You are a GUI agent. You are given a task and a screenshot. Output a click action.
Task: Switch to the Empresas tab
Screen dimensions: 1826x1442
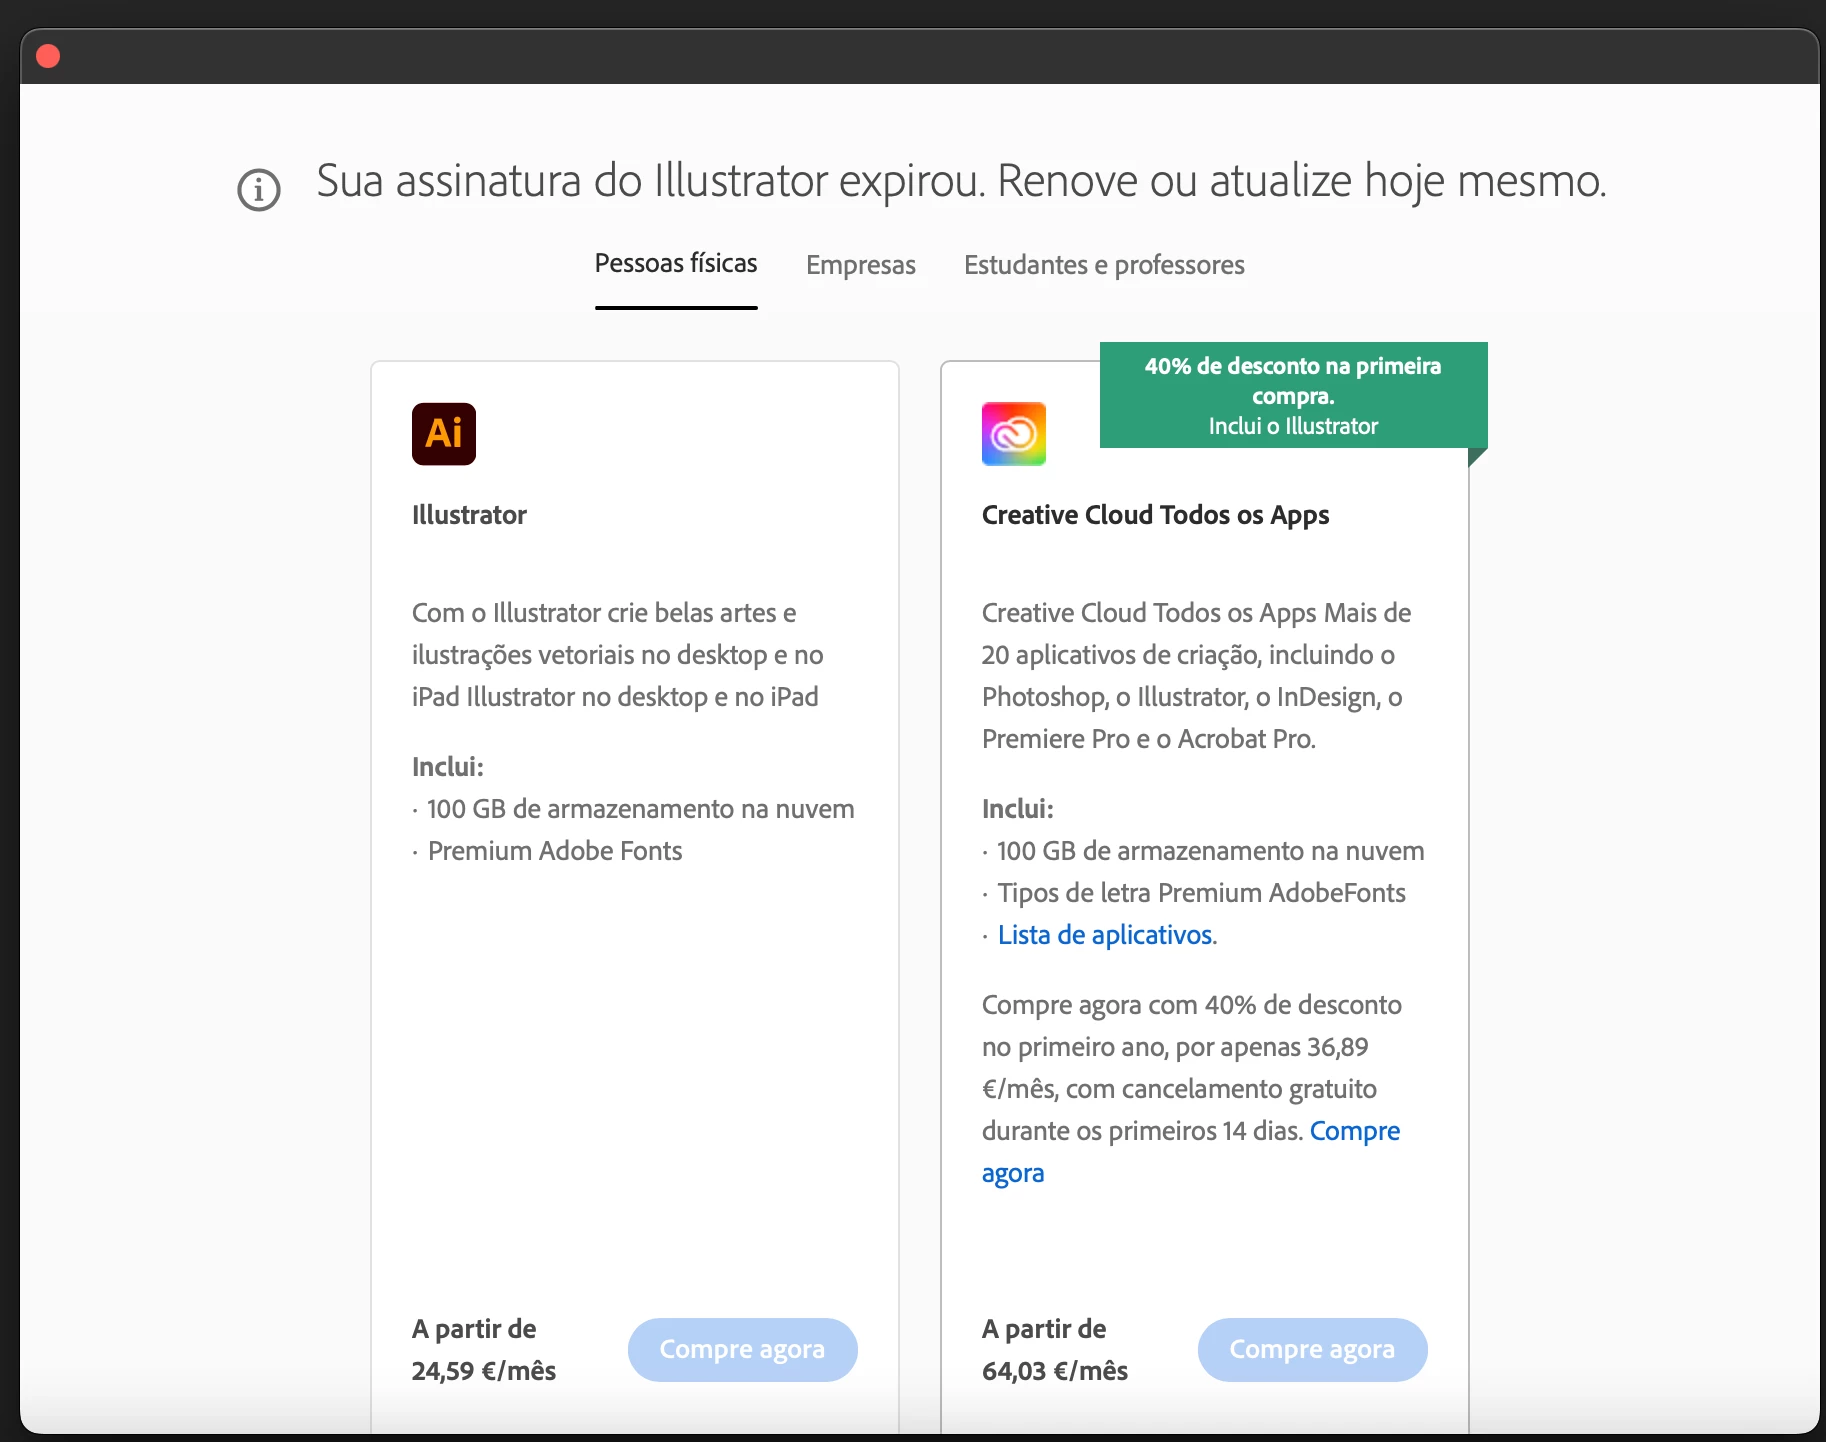861,265
